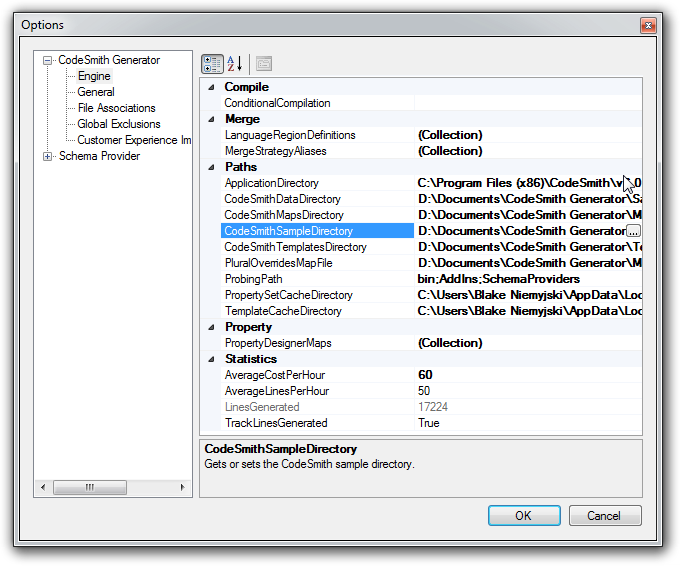The height and width of the screenshot is (566, 680).
Task: Click LinesGenerated value 17224
Action: 528,407
